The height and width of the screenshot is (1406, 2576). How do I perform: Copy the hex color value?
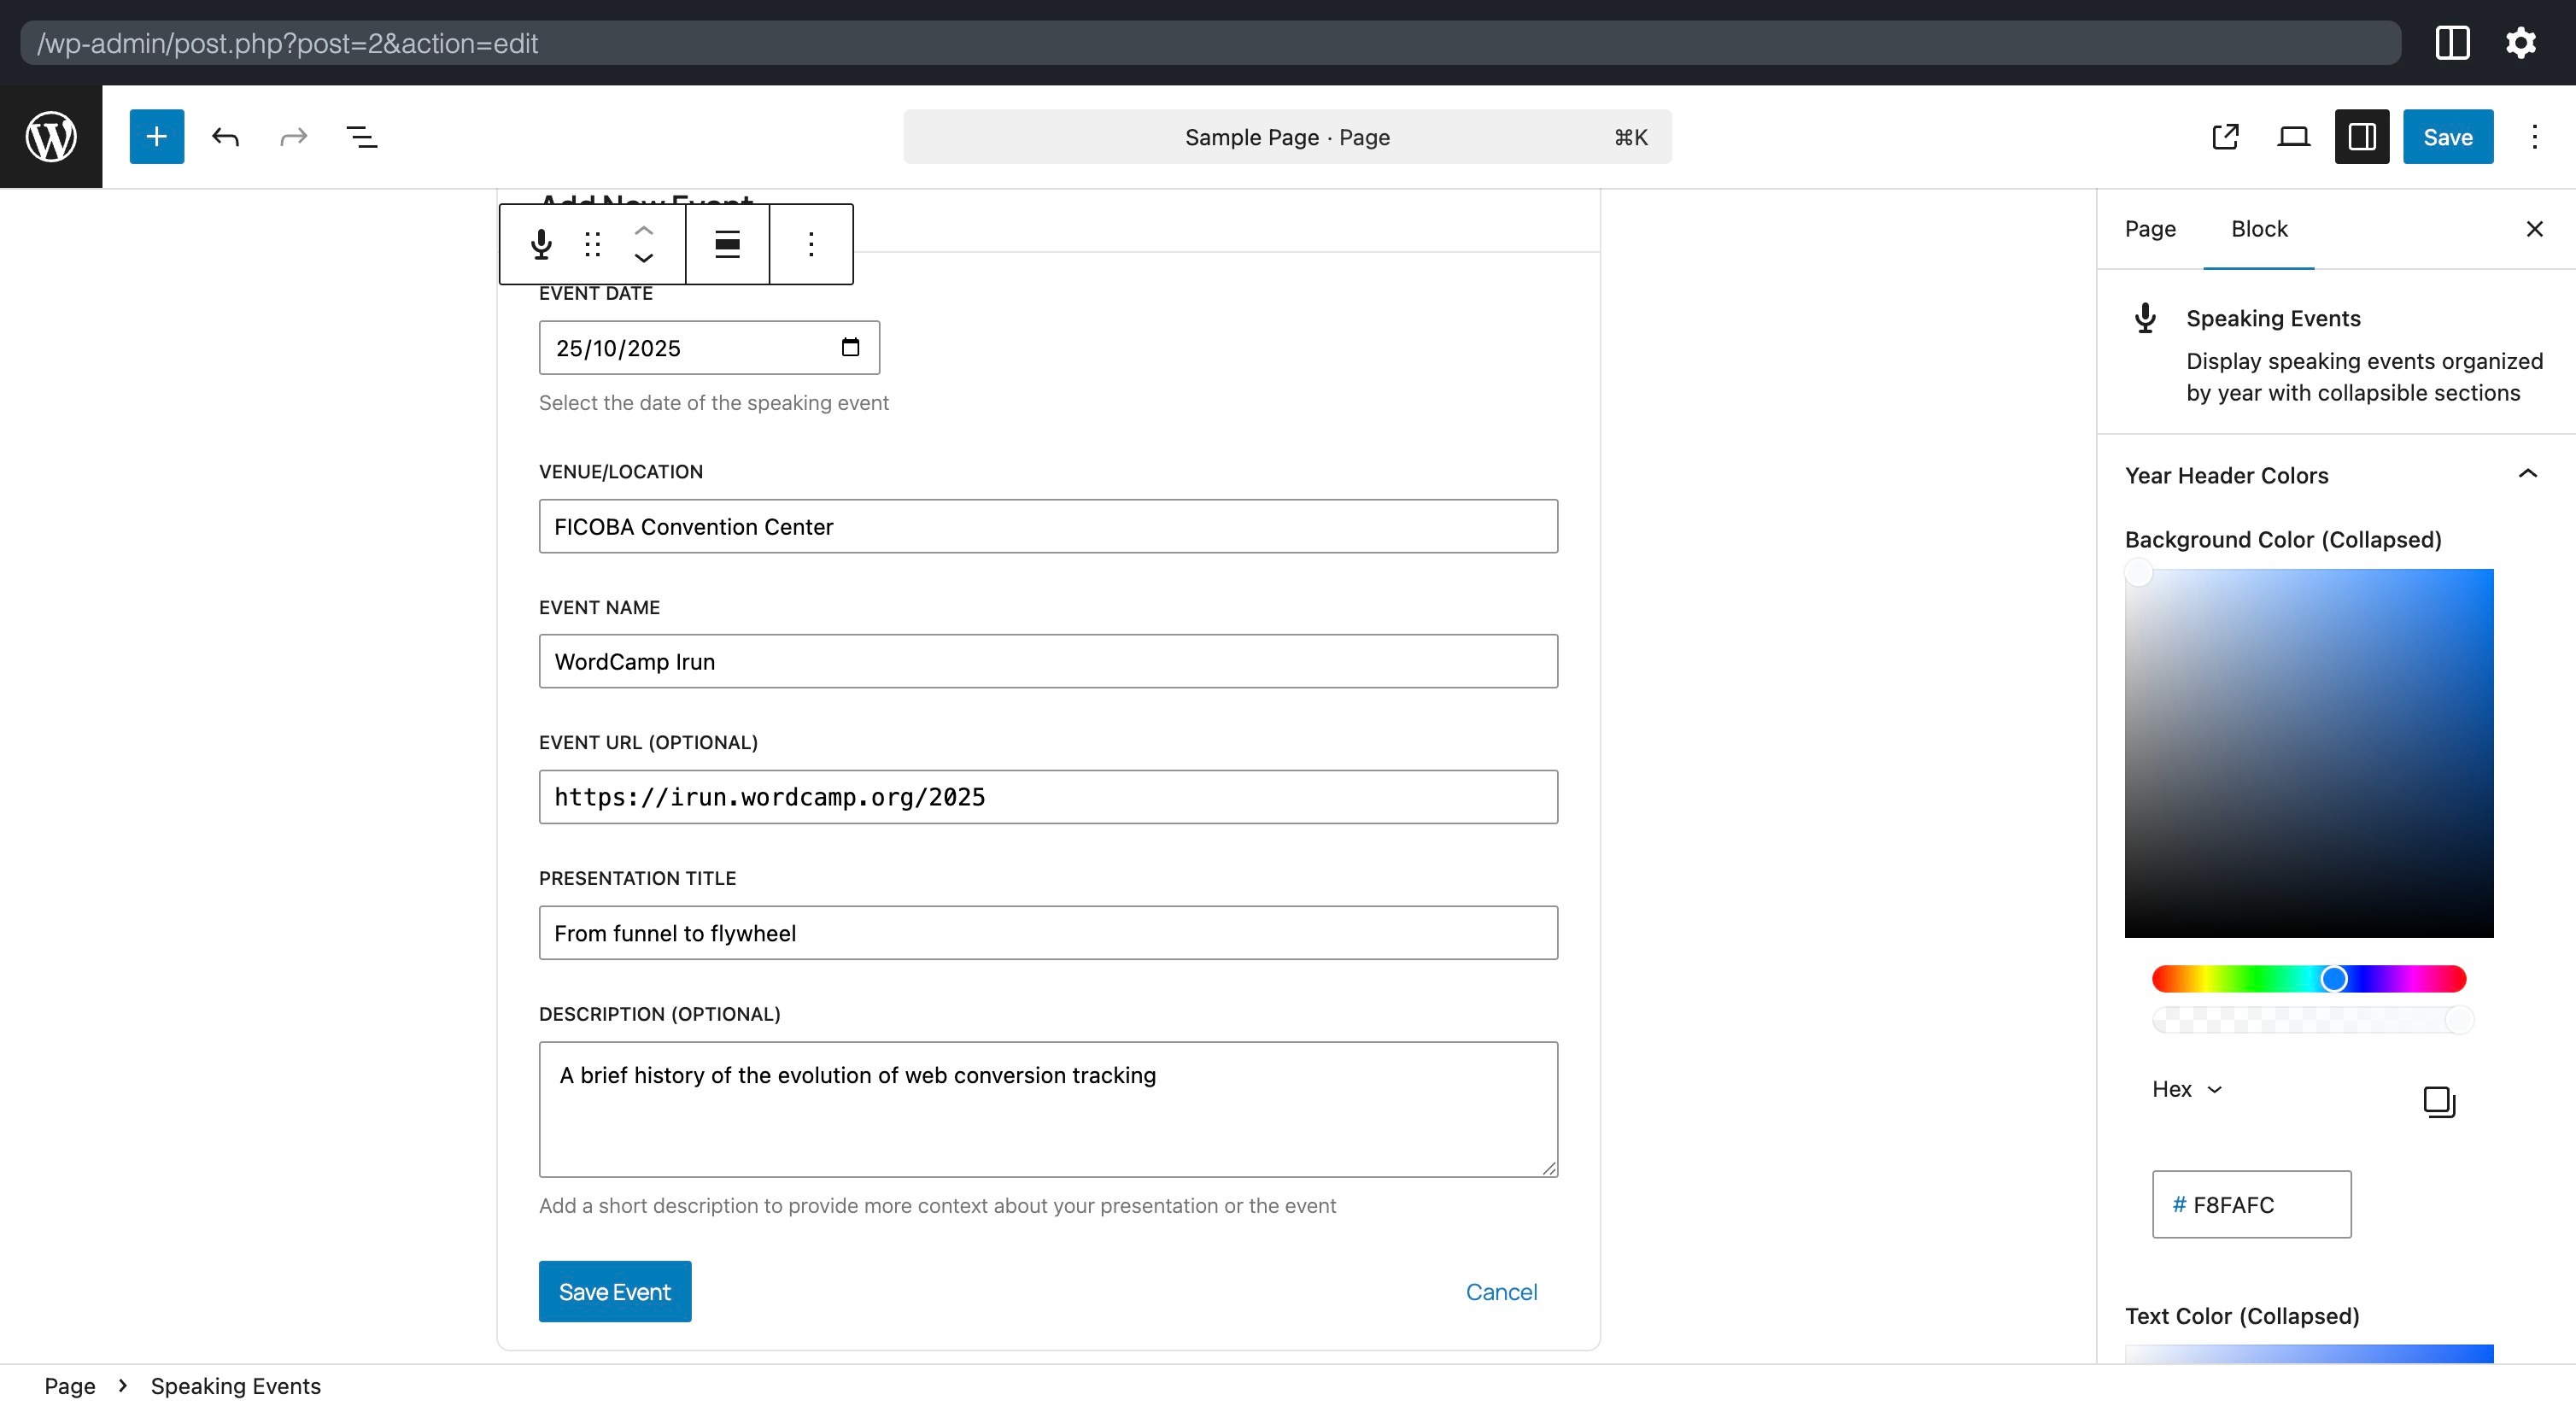pyautogui.click(x=2439, y=1101)
